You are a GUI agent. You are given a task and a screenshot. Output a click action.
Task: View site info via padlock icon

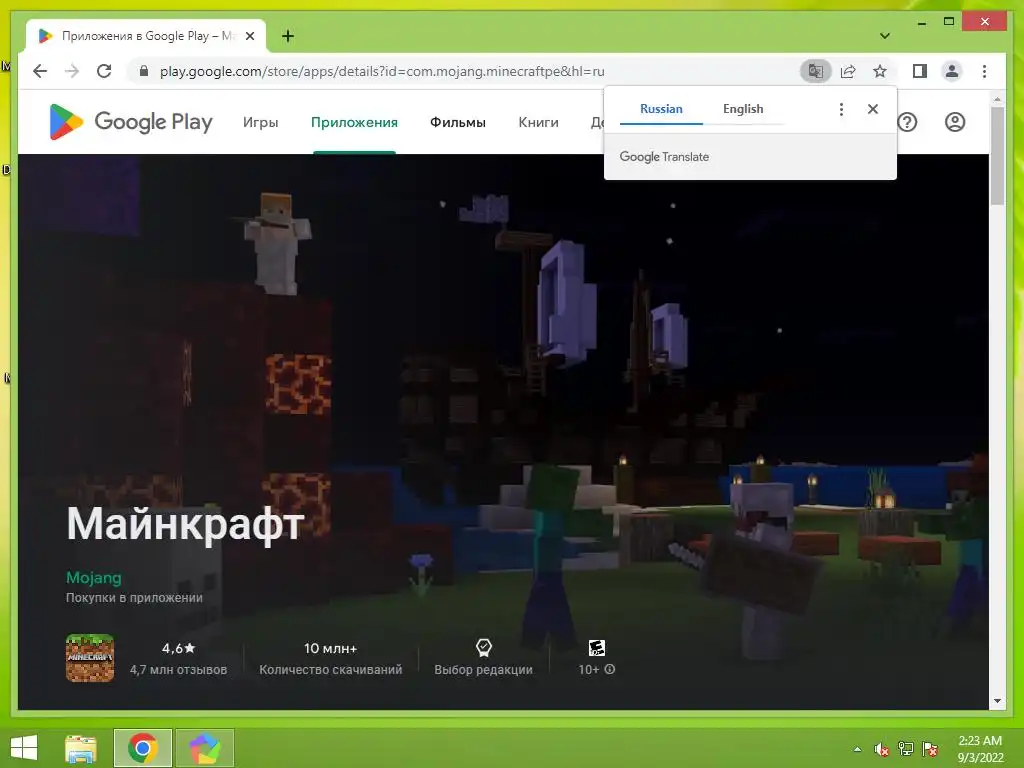point(144,71)
